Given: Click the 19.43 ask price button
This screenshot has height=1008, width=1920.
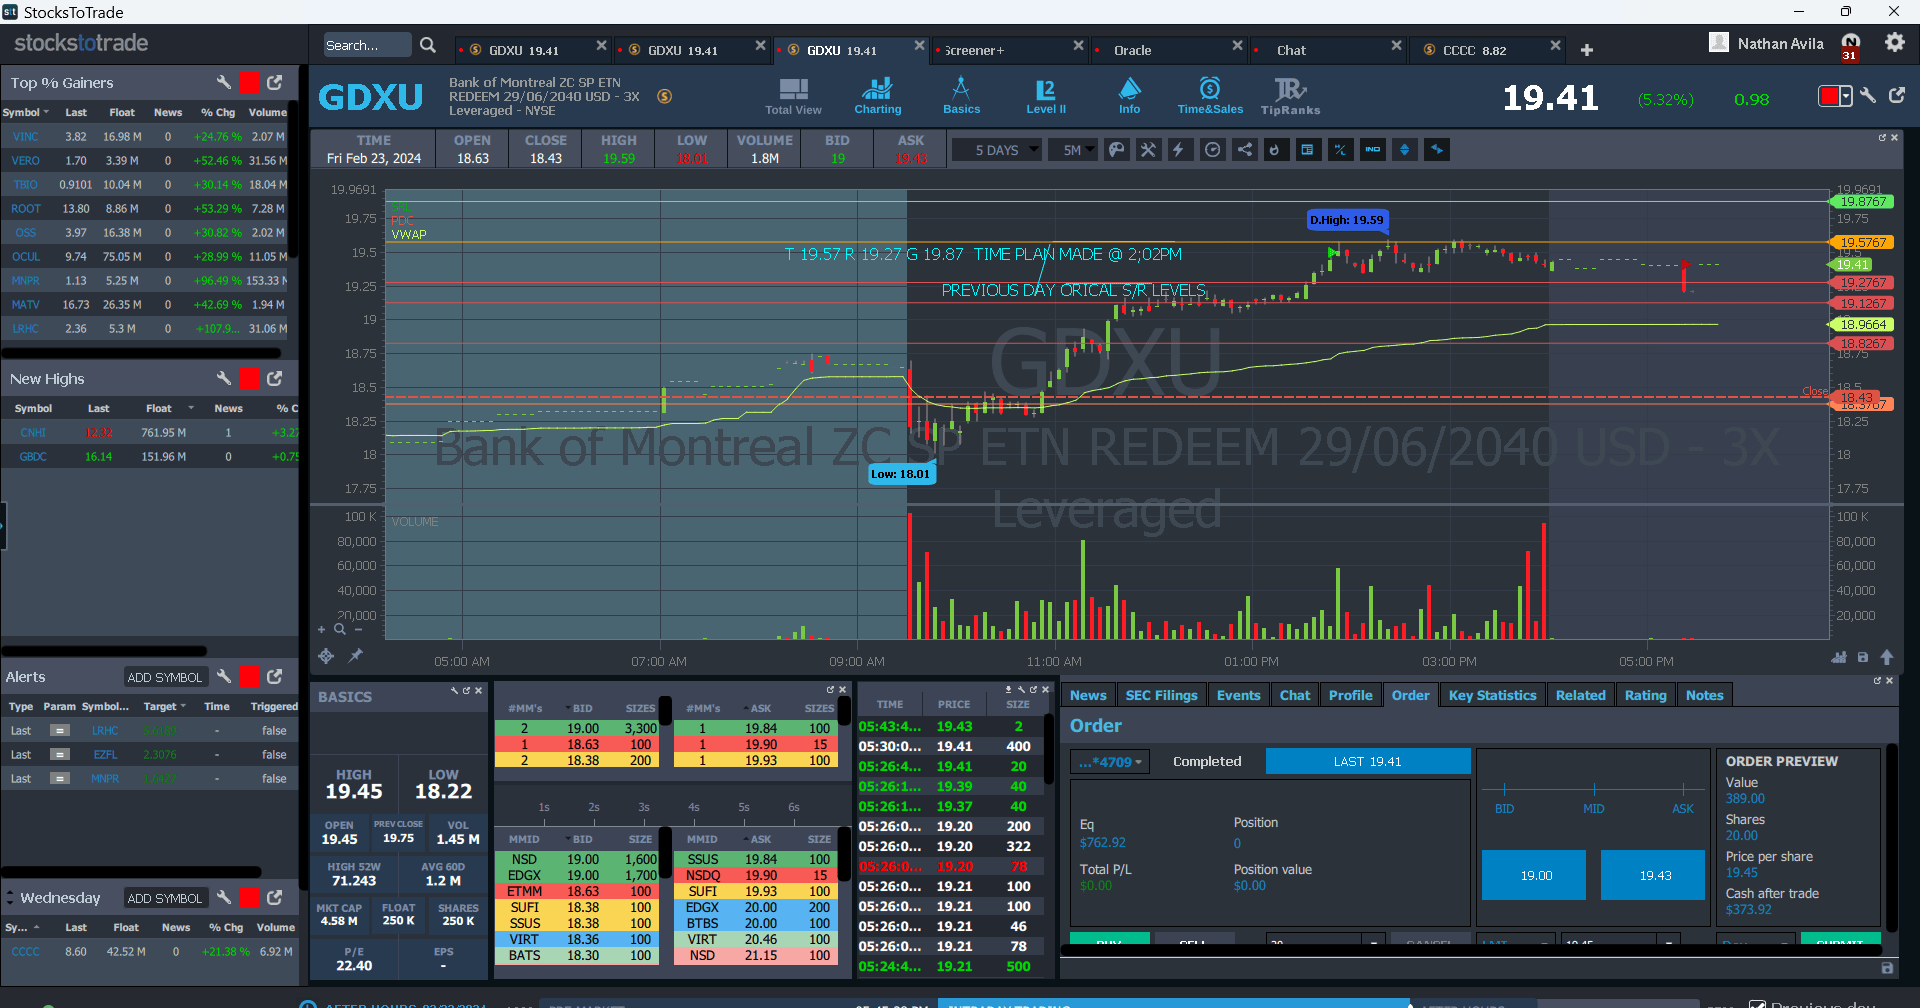Looking at the screenshot, I should (1654, 875).
